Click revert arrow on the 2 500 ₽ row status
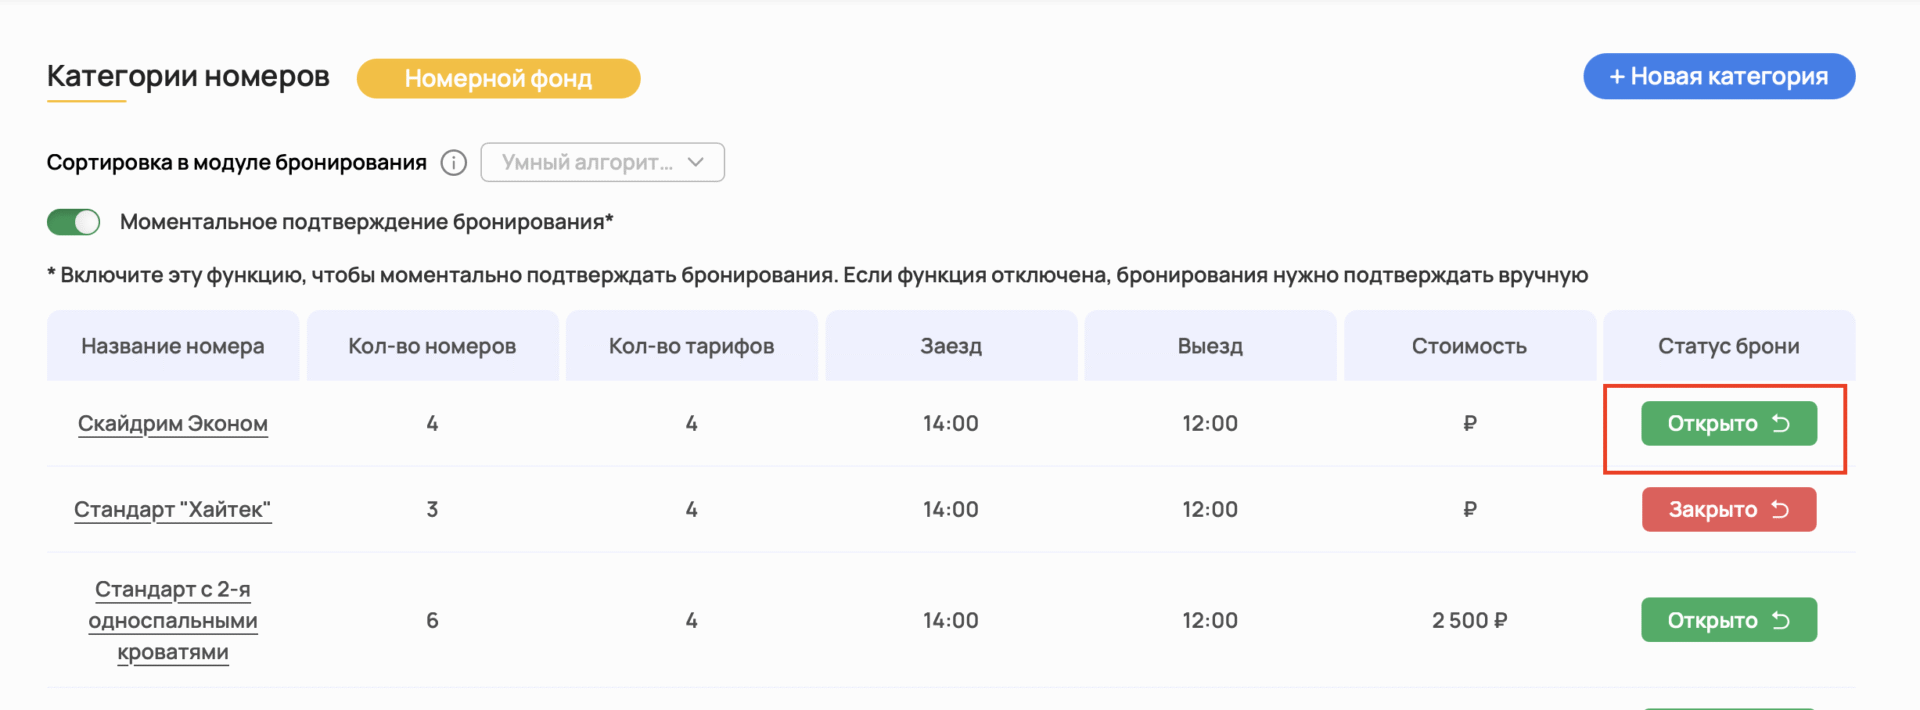 pos(1781,621)
